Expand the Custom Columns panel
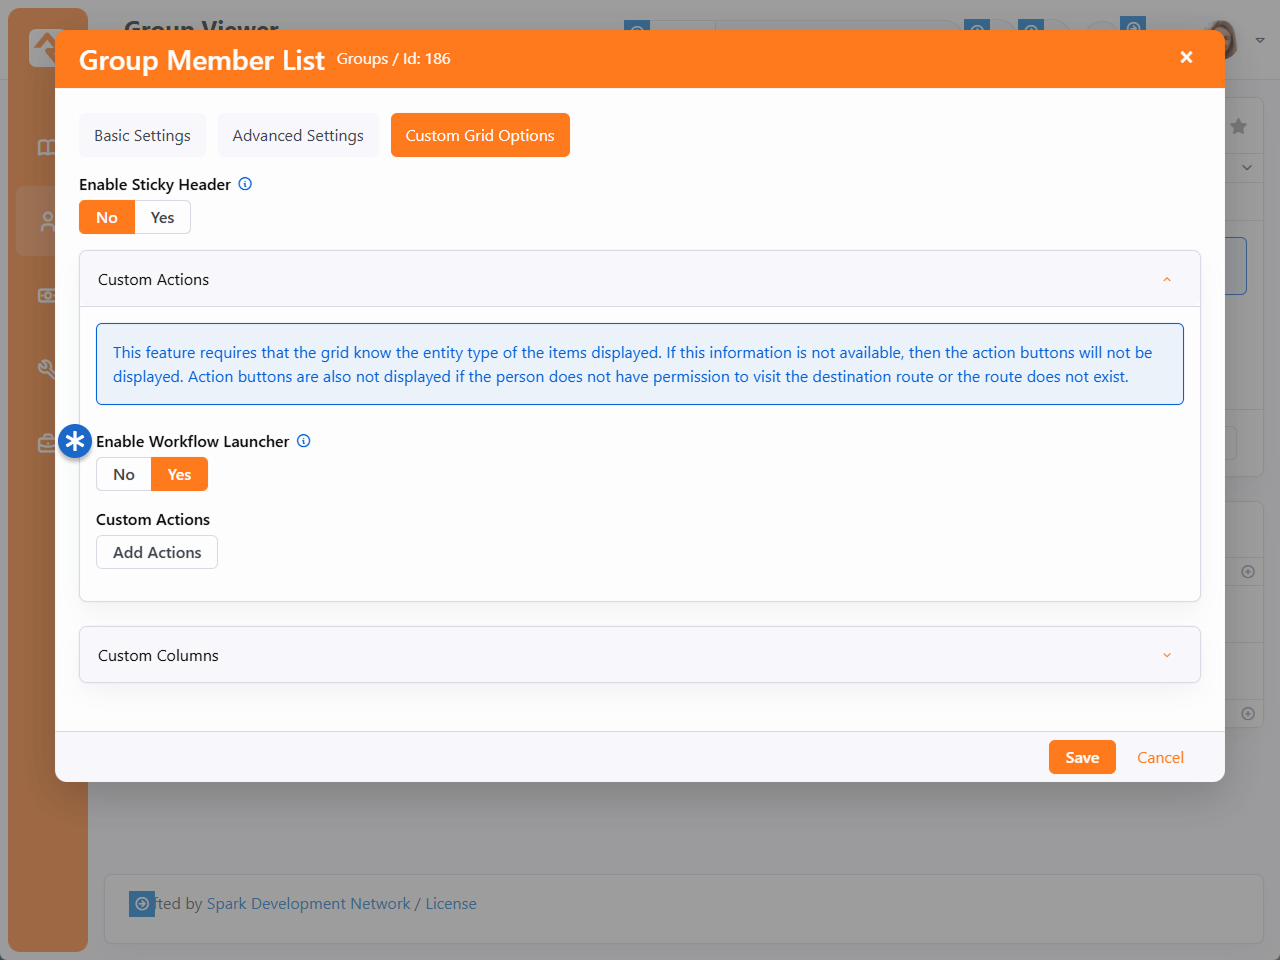 pyautogui.click(x=1166, y=655)
